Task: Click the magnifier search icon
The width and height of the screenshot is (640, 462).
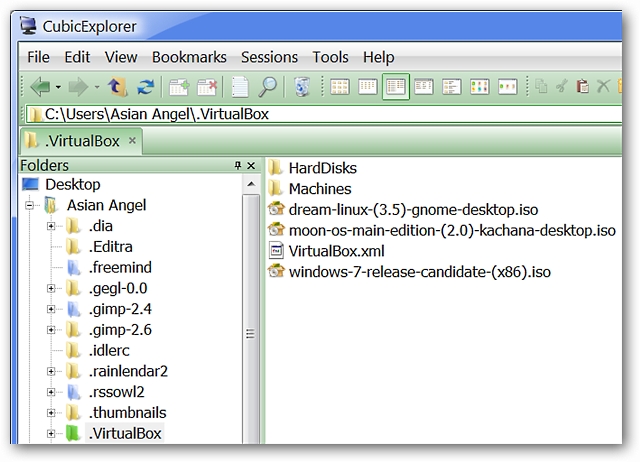Action: click(267, 87)
